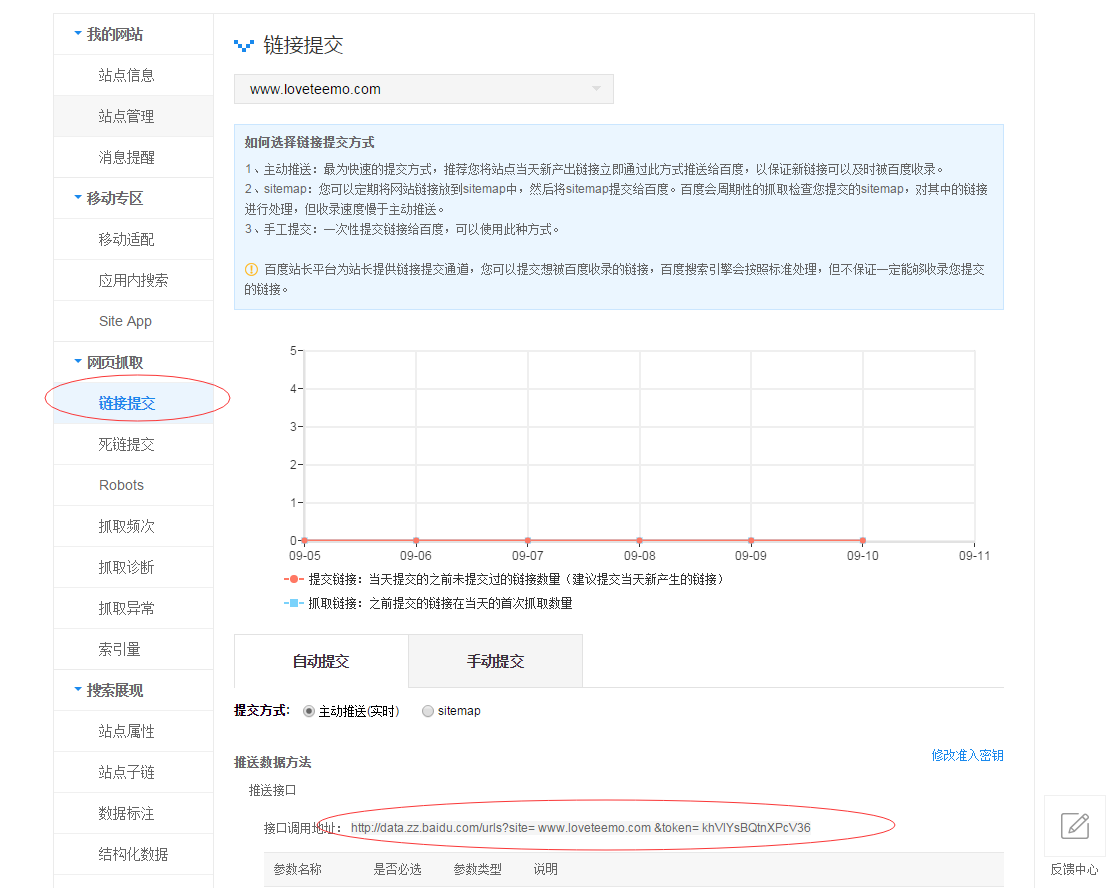The image size is (1107, 888).
Task: Open 抓取频次 in the sidebar
Action: [126, 526]
